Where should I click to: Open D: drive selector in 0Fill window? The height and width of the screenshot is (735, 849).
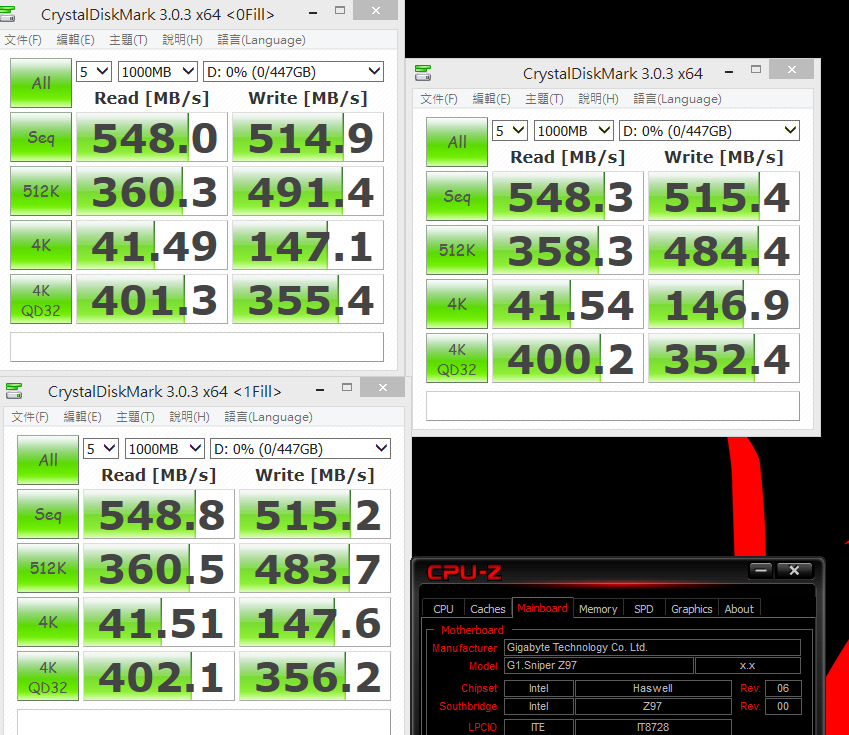pyautogui.click(x=293, y=71)
